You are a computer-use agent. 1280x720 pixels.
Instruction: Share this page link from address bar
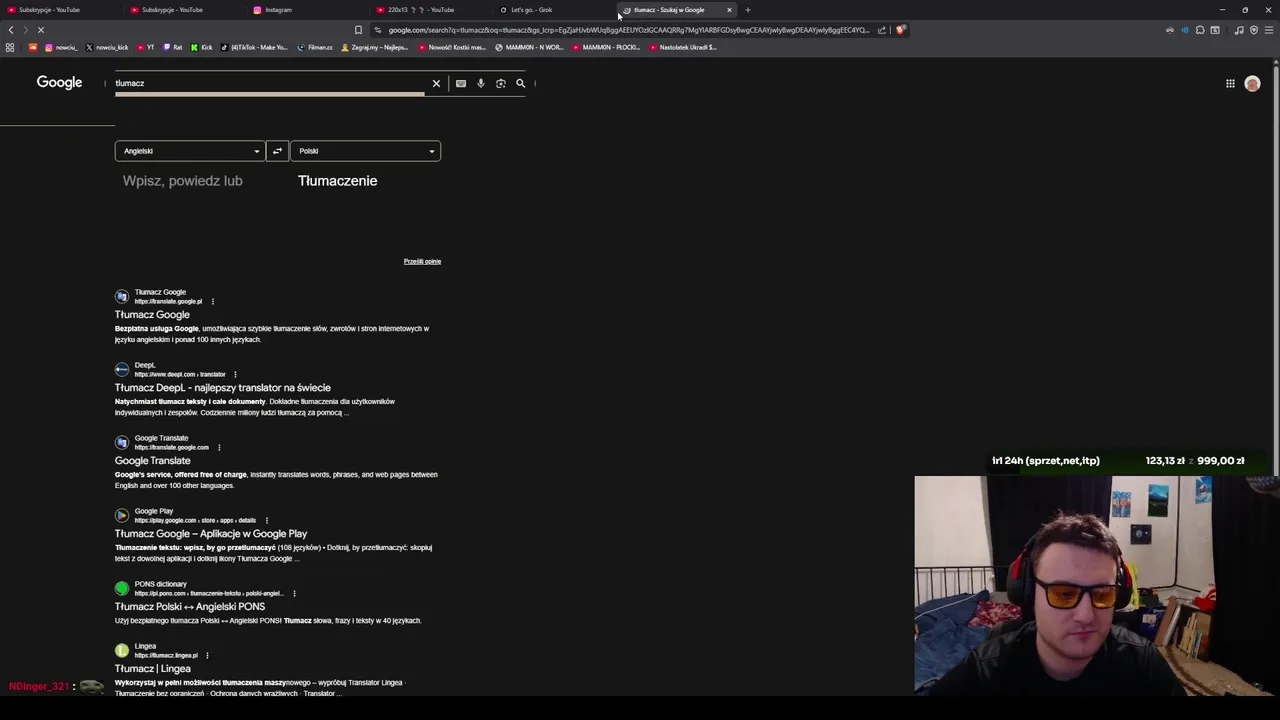(882, 30)
